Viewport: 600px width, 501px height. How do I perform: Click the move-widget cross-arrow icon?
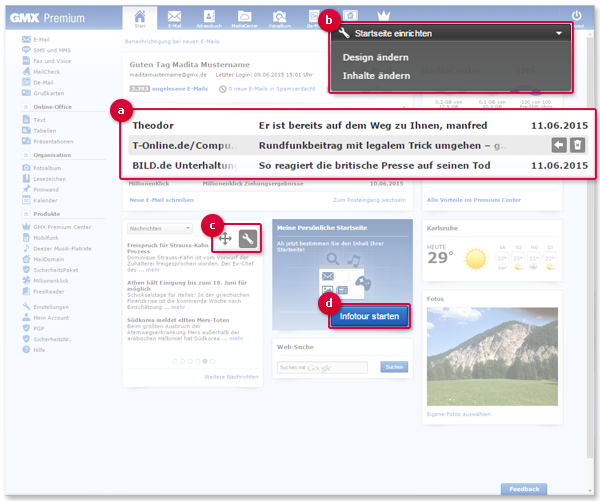(x=225, y=239)
